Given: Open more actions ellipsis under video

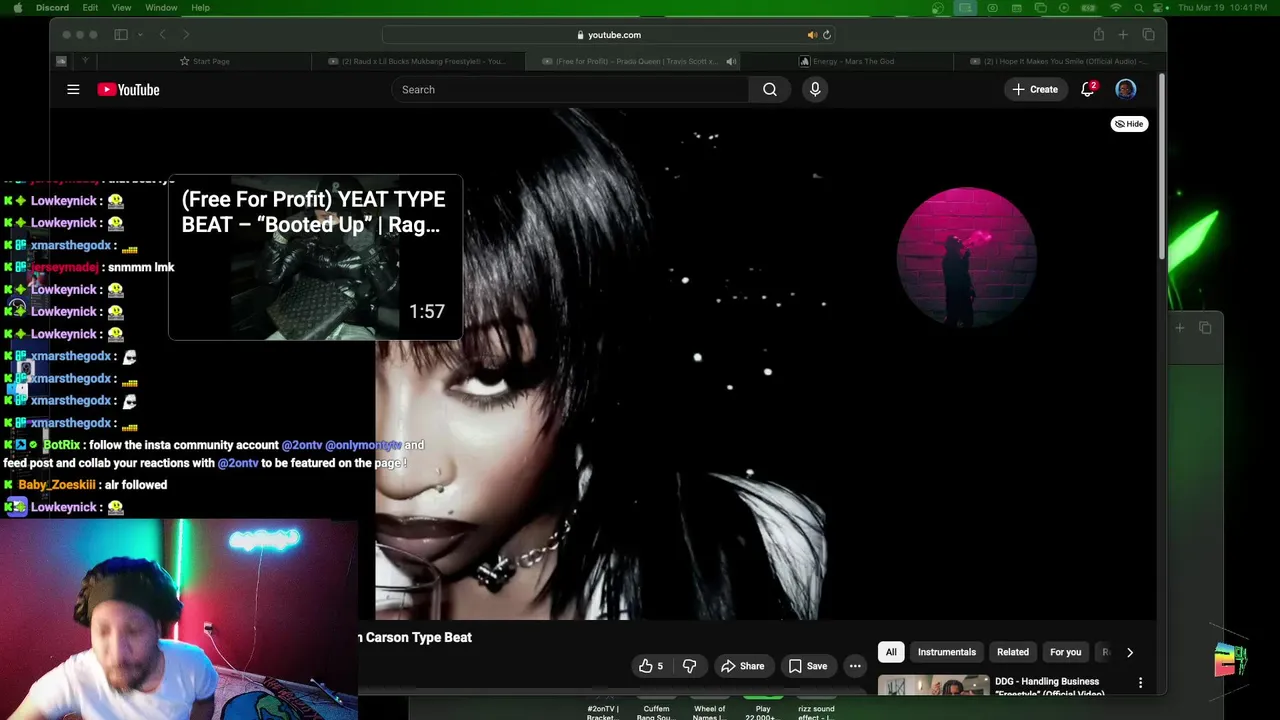Looking at the screenshot, I should tap(855, 666).
